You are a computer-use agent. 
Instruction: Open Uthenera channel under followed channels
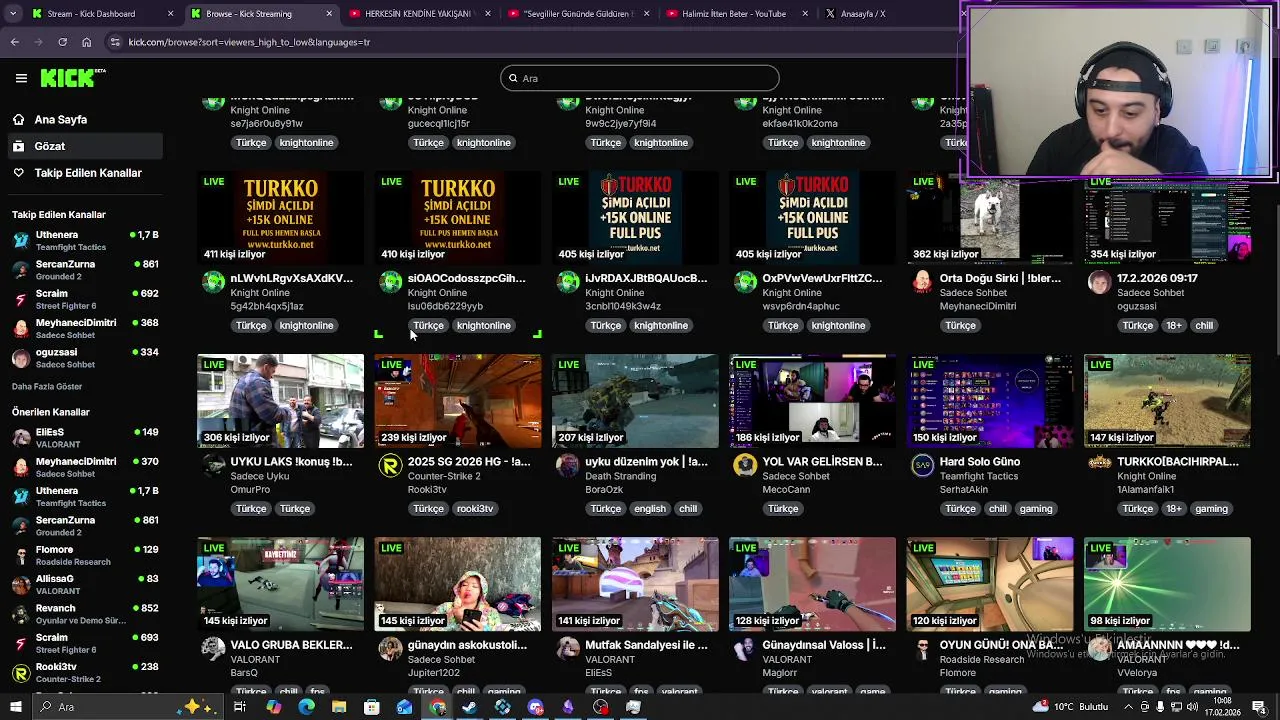coord(85,240)
